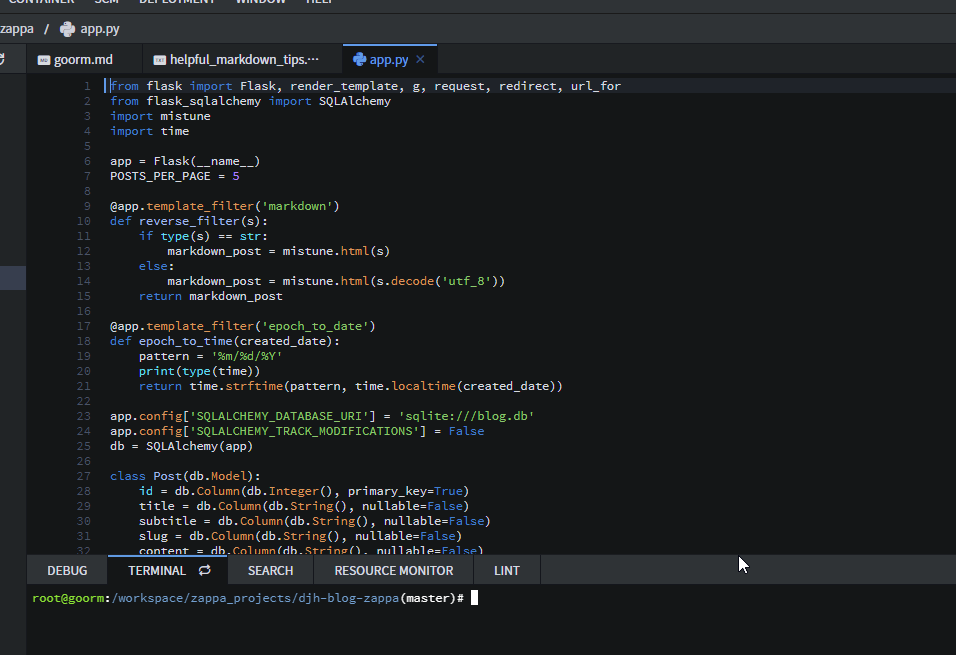Click the refresh icon left of the tabs
This screenshot has width=956, height=655.
pyautogui.click(x=2, y=60)
